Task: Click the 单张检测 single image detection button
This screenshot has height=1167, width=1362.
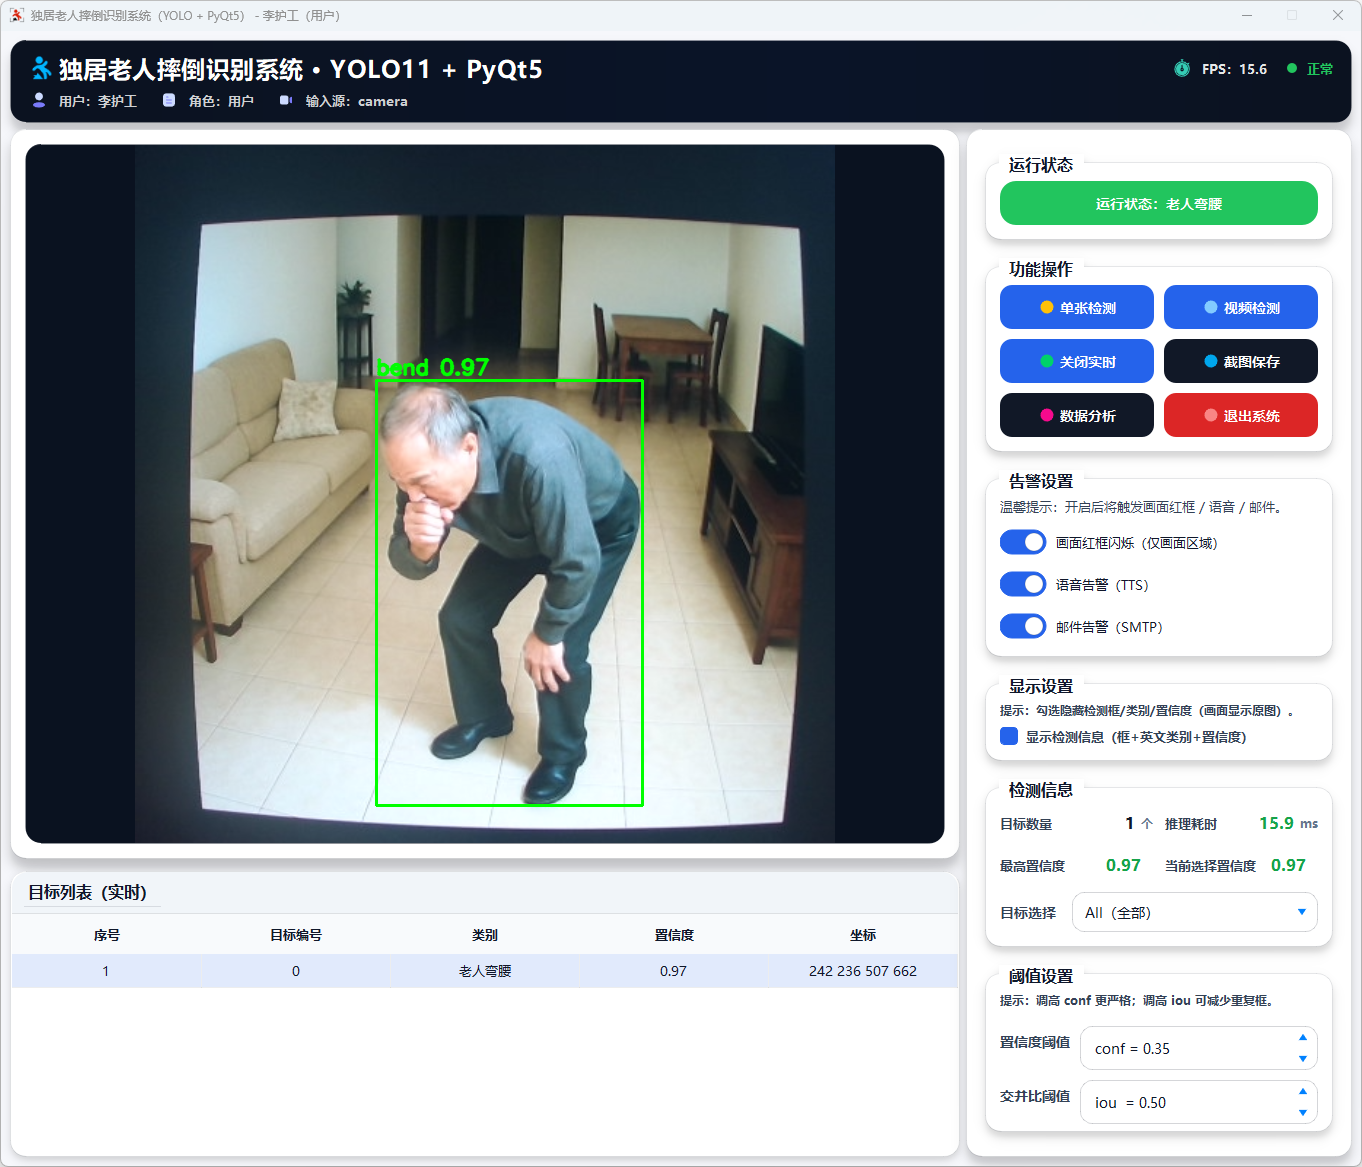Action: [1076, 307]
